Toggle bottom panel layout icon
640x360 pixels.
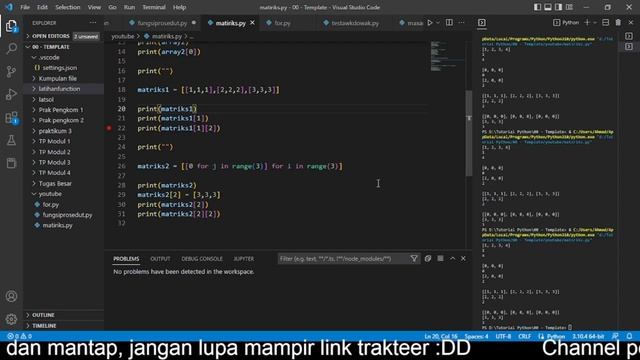(x=548, y=7)
